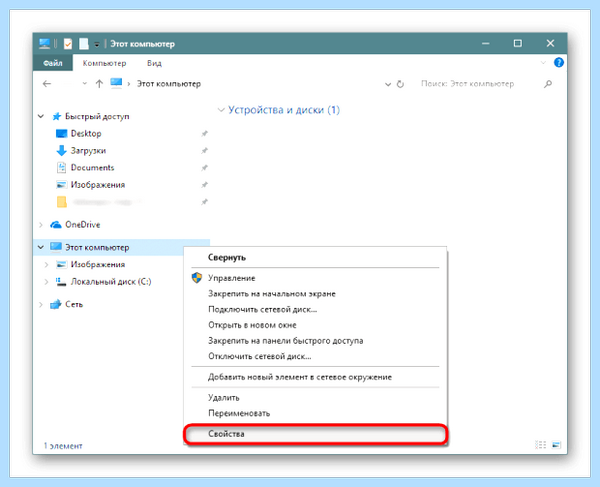Click Properties icon in quick access toolbar
Screen dimensions: 600x487
[x=68, y=44]
